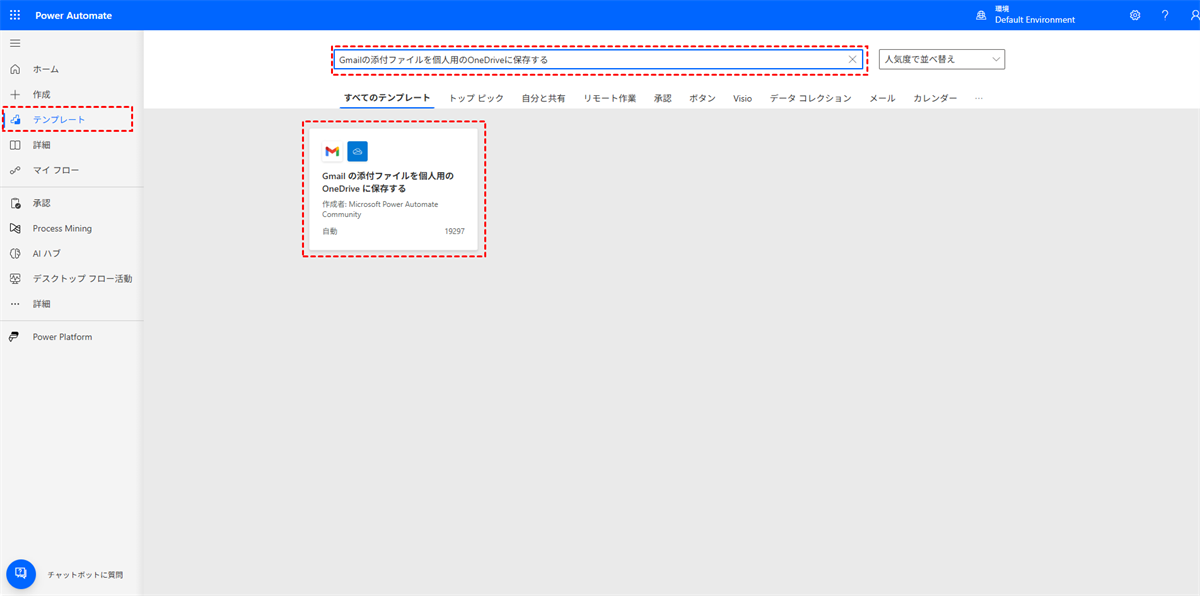Viewport: 1200px width, 596px height.
Task: Select the トップ ピック tab
Action: [x=477, y=98]
